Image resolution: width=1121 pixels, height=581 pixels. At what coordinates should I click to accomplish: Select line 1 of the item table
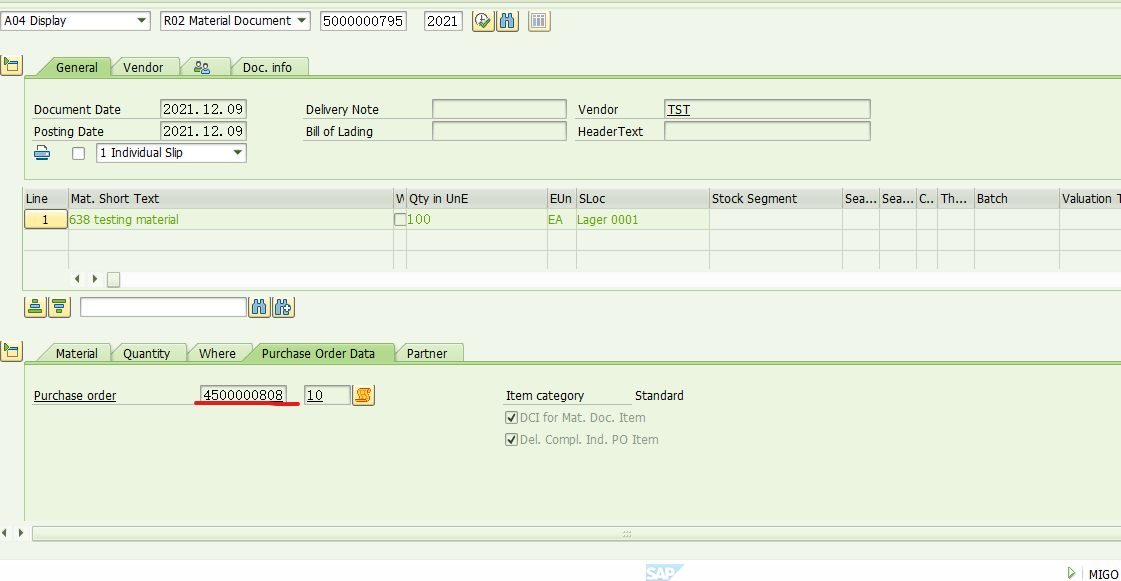point(45,219)
